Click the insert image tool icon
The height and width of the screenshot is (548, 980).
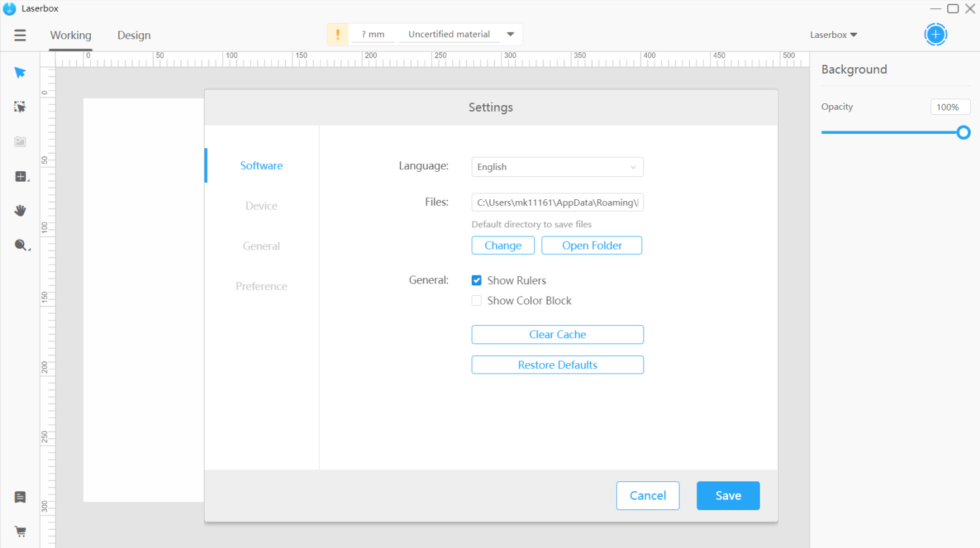[20, 142]
